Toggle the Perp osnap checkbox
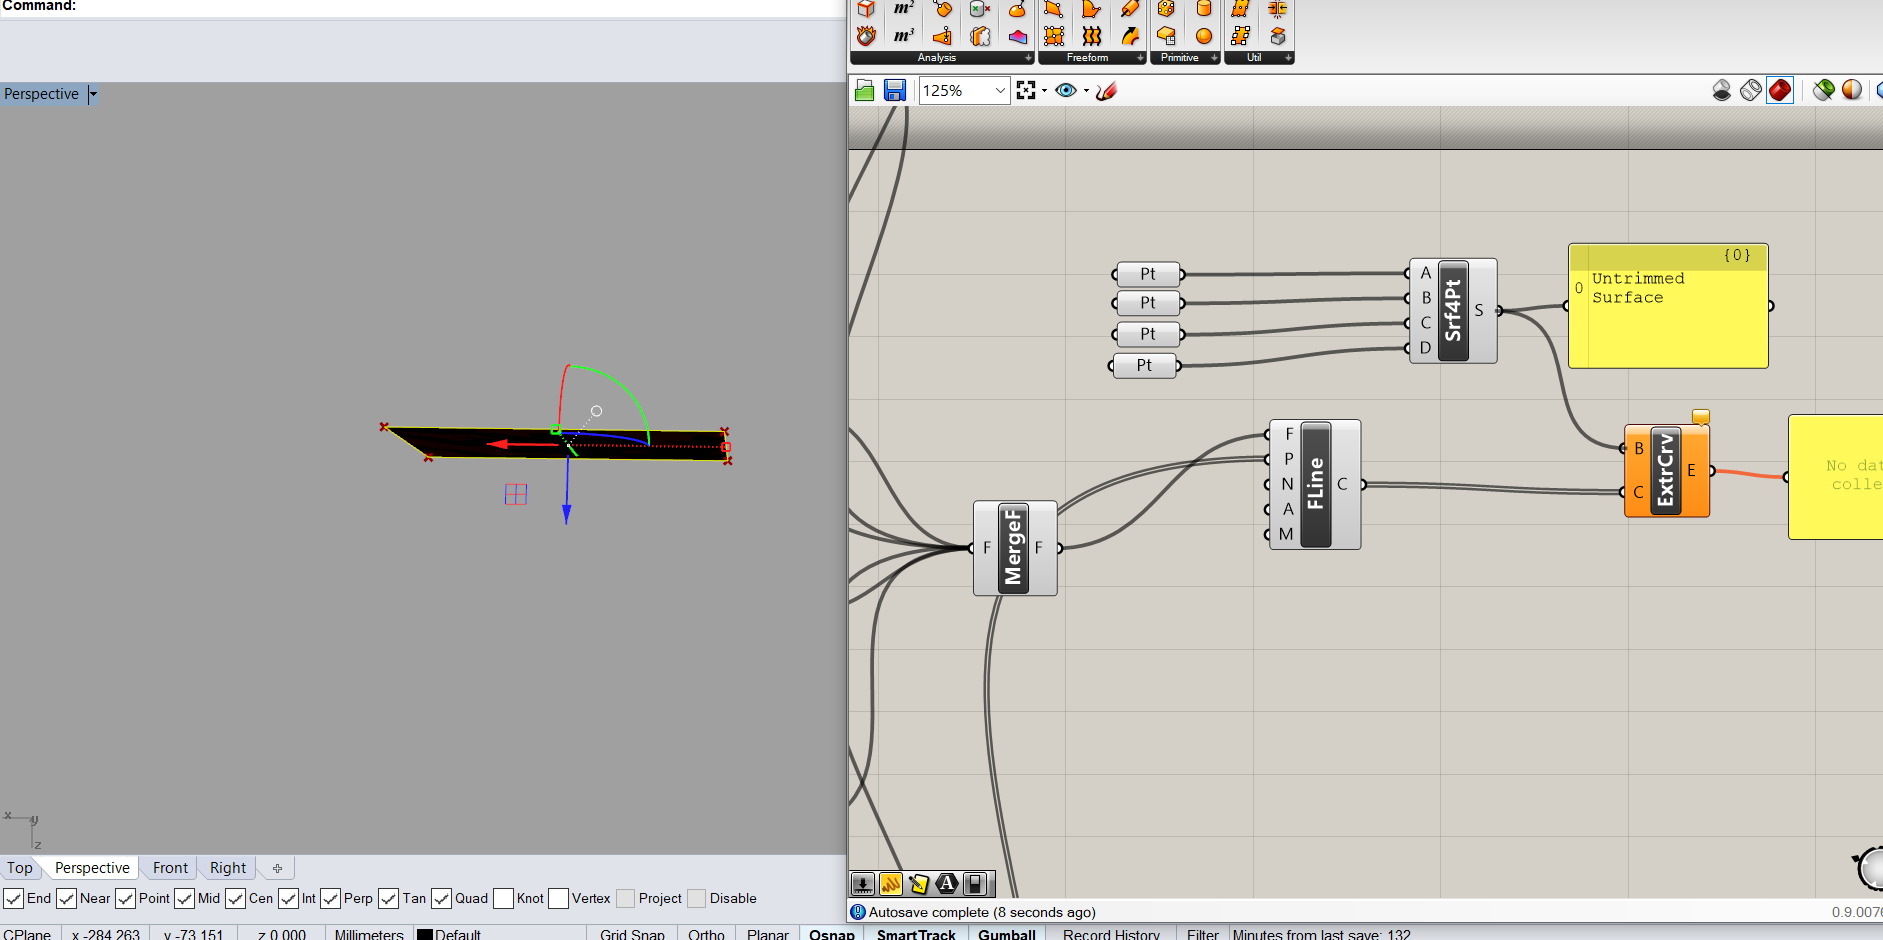Viewport: 1883px width, 940px height. point(331,899)
